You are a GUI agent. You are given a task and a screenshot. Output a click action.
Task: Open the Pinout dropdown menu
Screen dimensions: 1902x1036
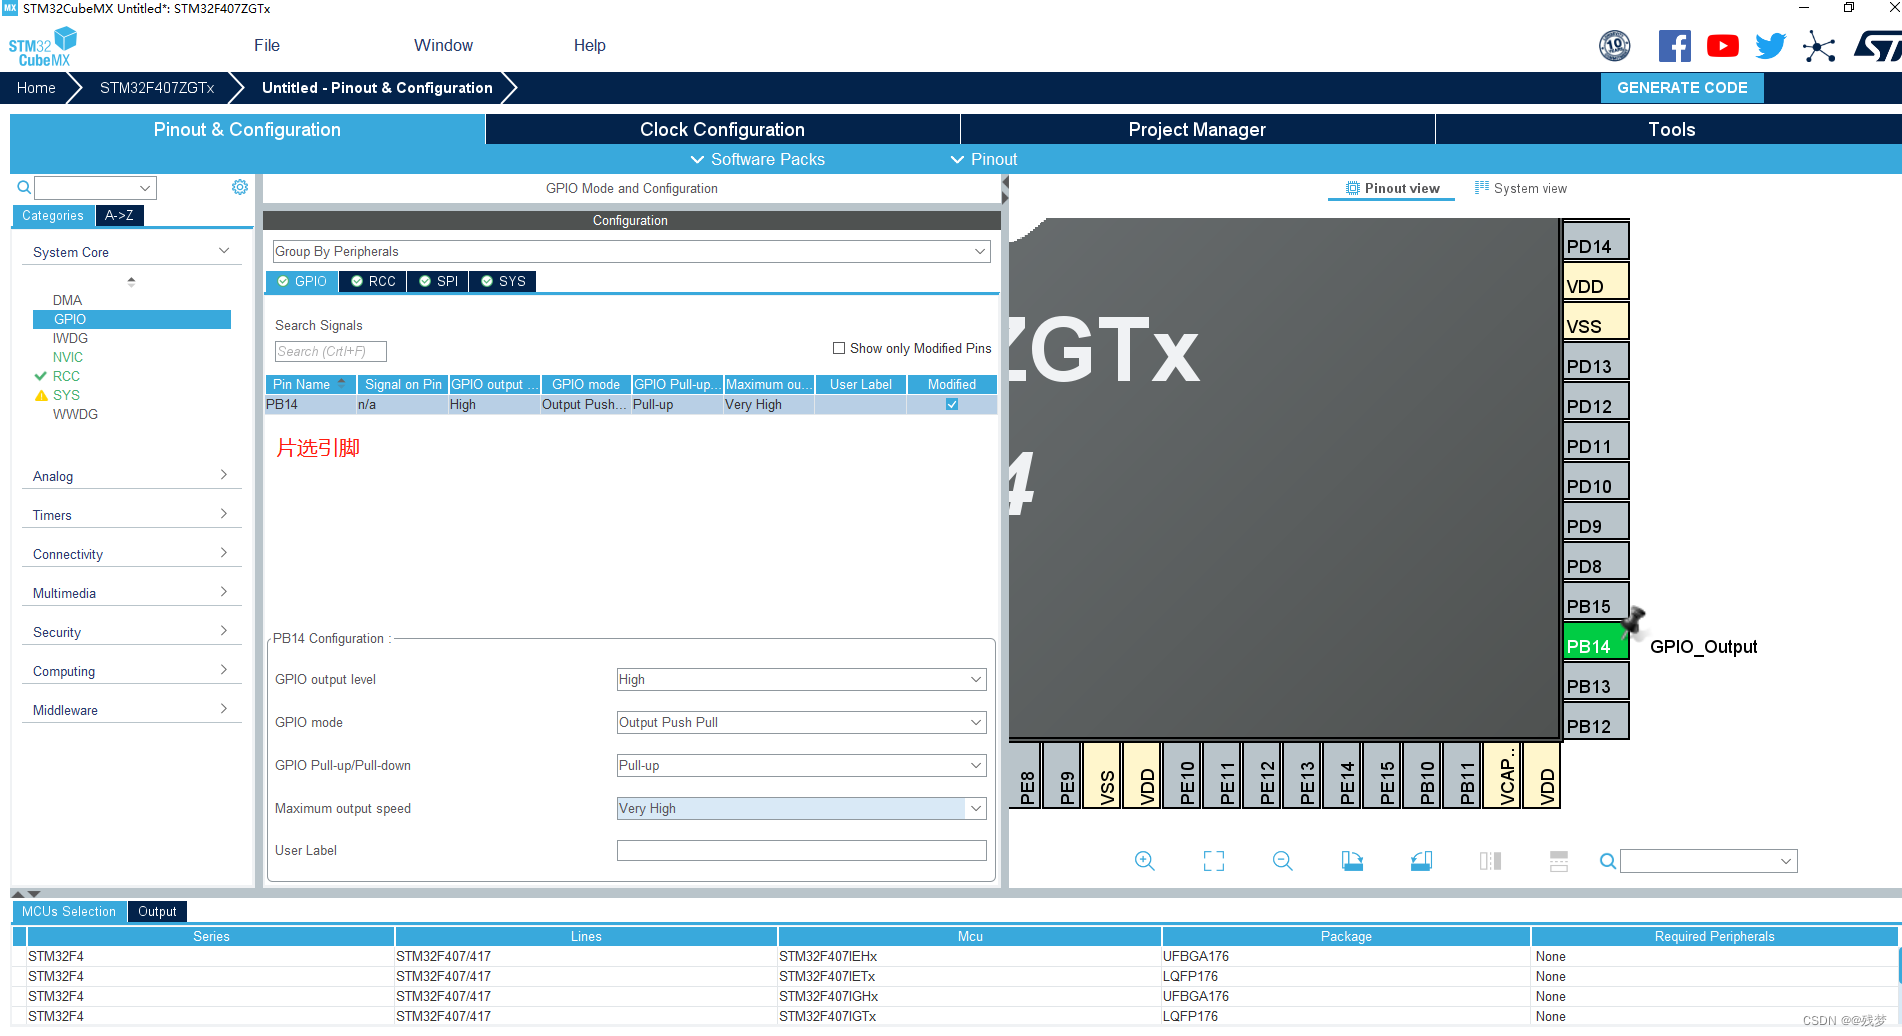(984, 159)
